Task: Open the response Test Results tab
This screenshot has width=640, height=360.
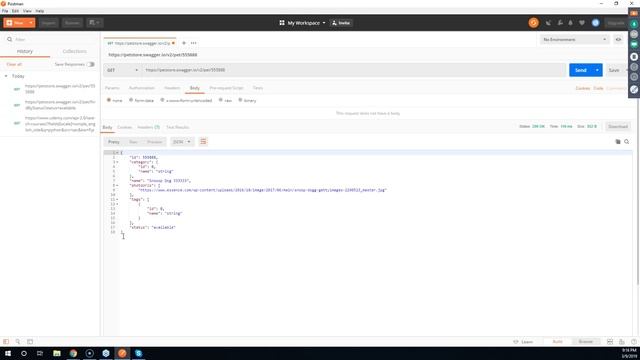Action: [178, 127]
